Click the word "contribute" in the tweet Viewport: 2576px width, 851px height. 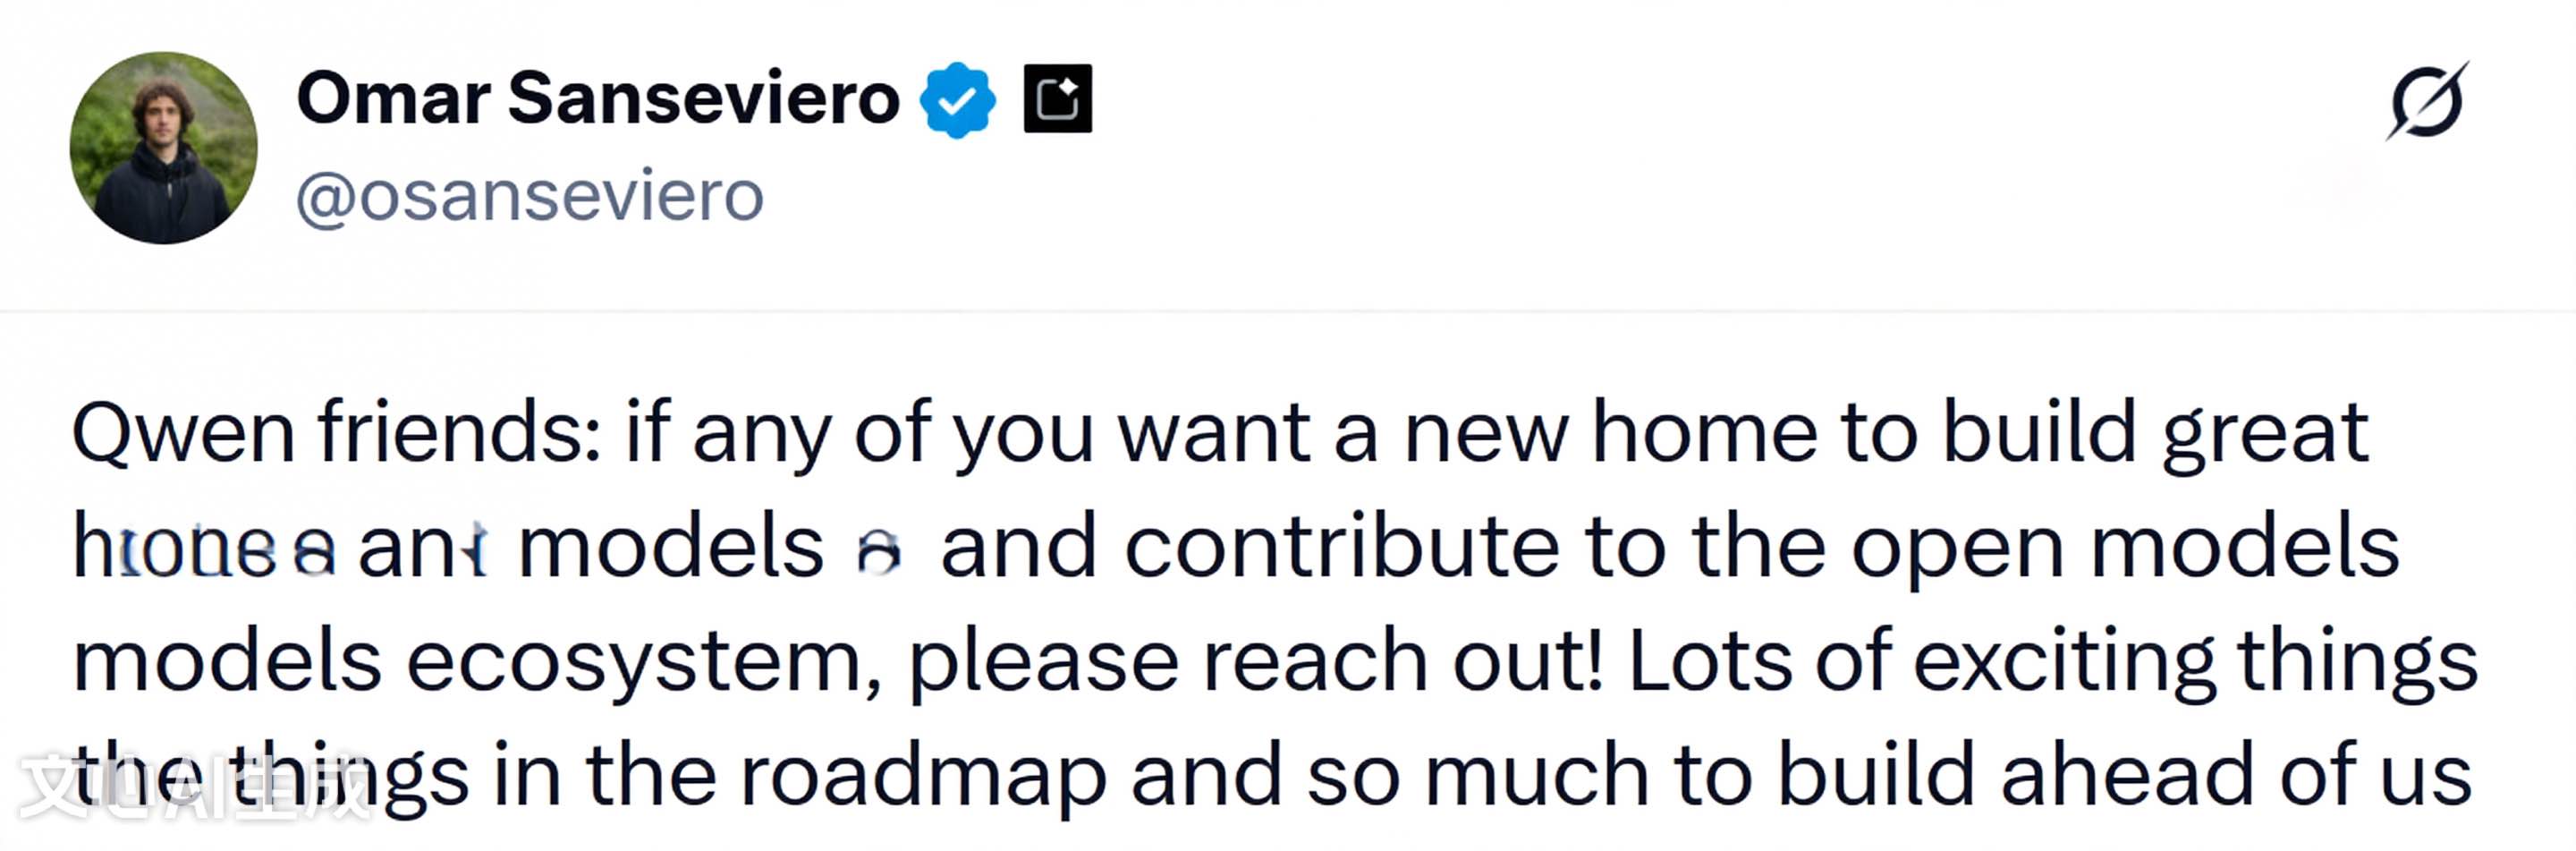coord(1341,548)
